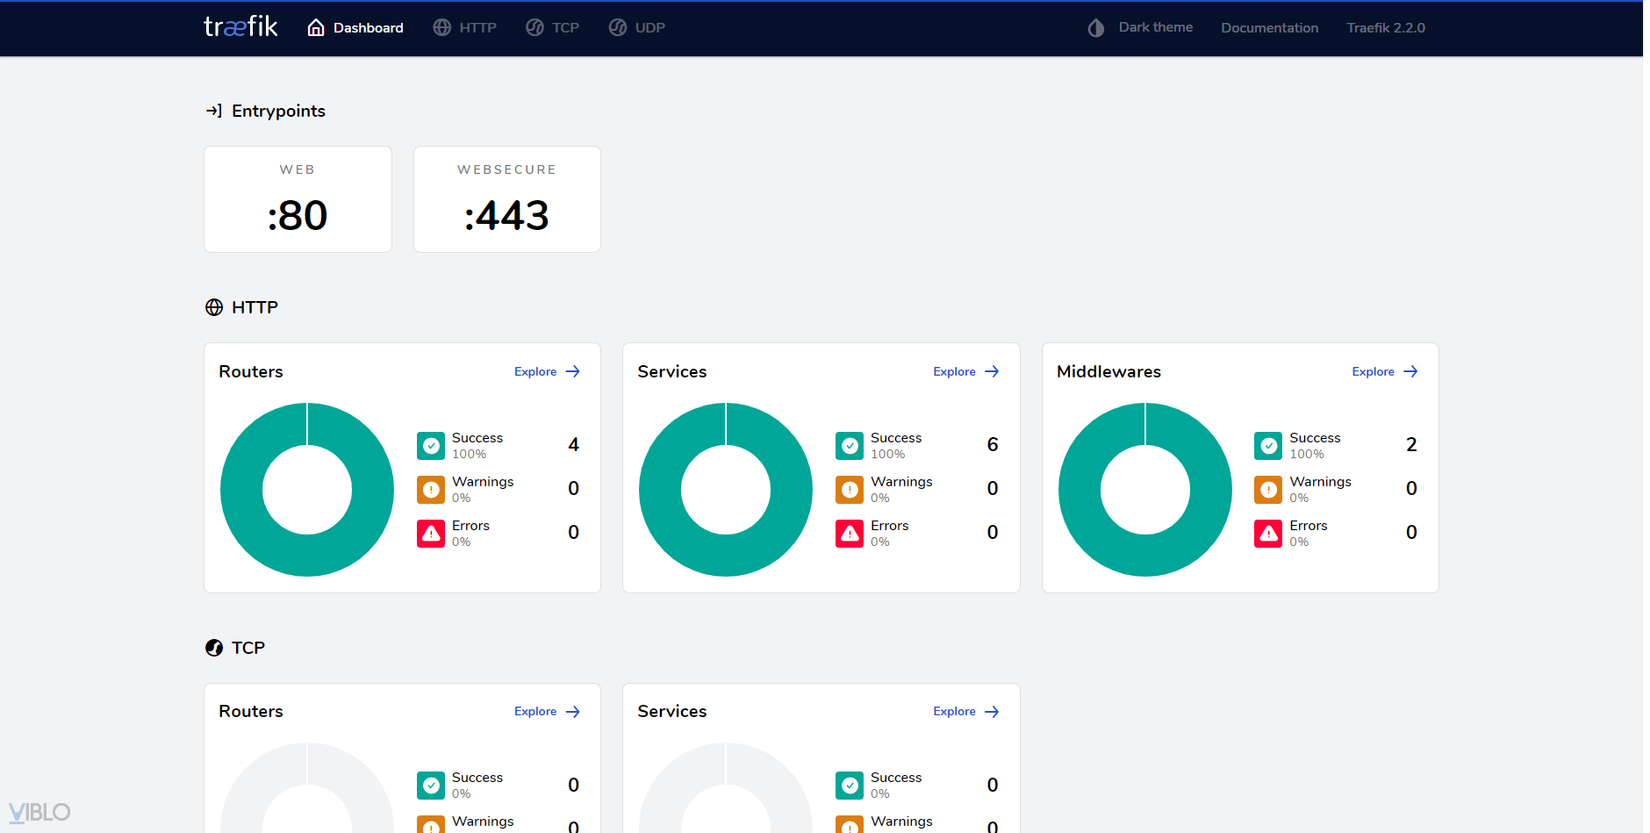Image resolution: width=1650 pixels, height=833 pixels.
Task: Select the WEBSECURE :443 entrypoint card
Action: [507, 200]
